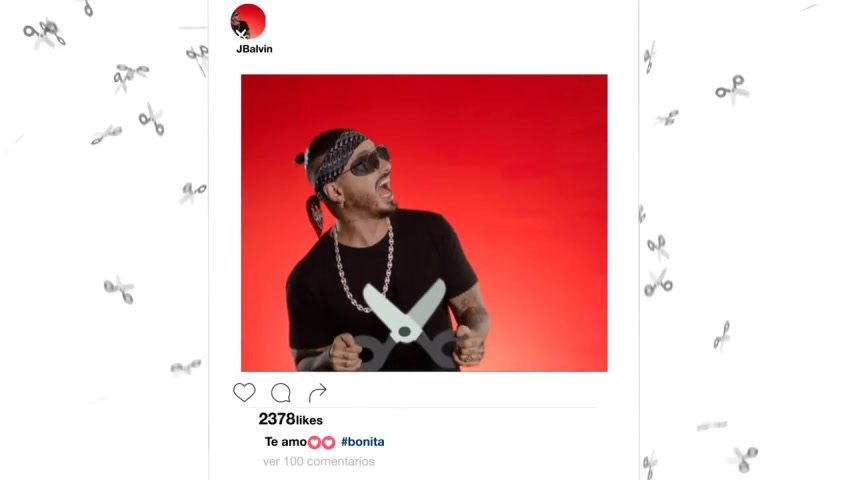
Task: Select the large scissors graphic on the shirt
Action: (x=407, y=326)
